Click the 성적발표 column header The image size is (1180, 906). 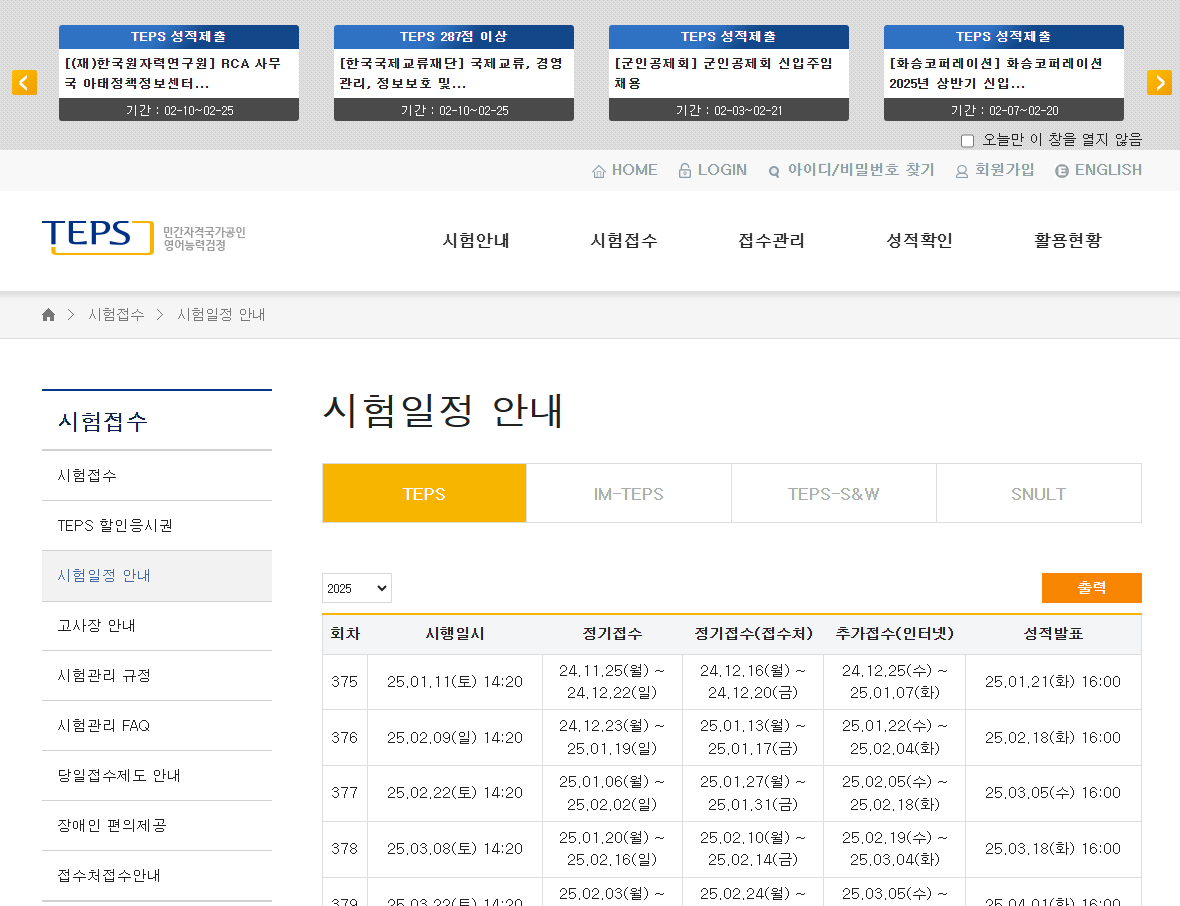click(x=1053, y=634)
